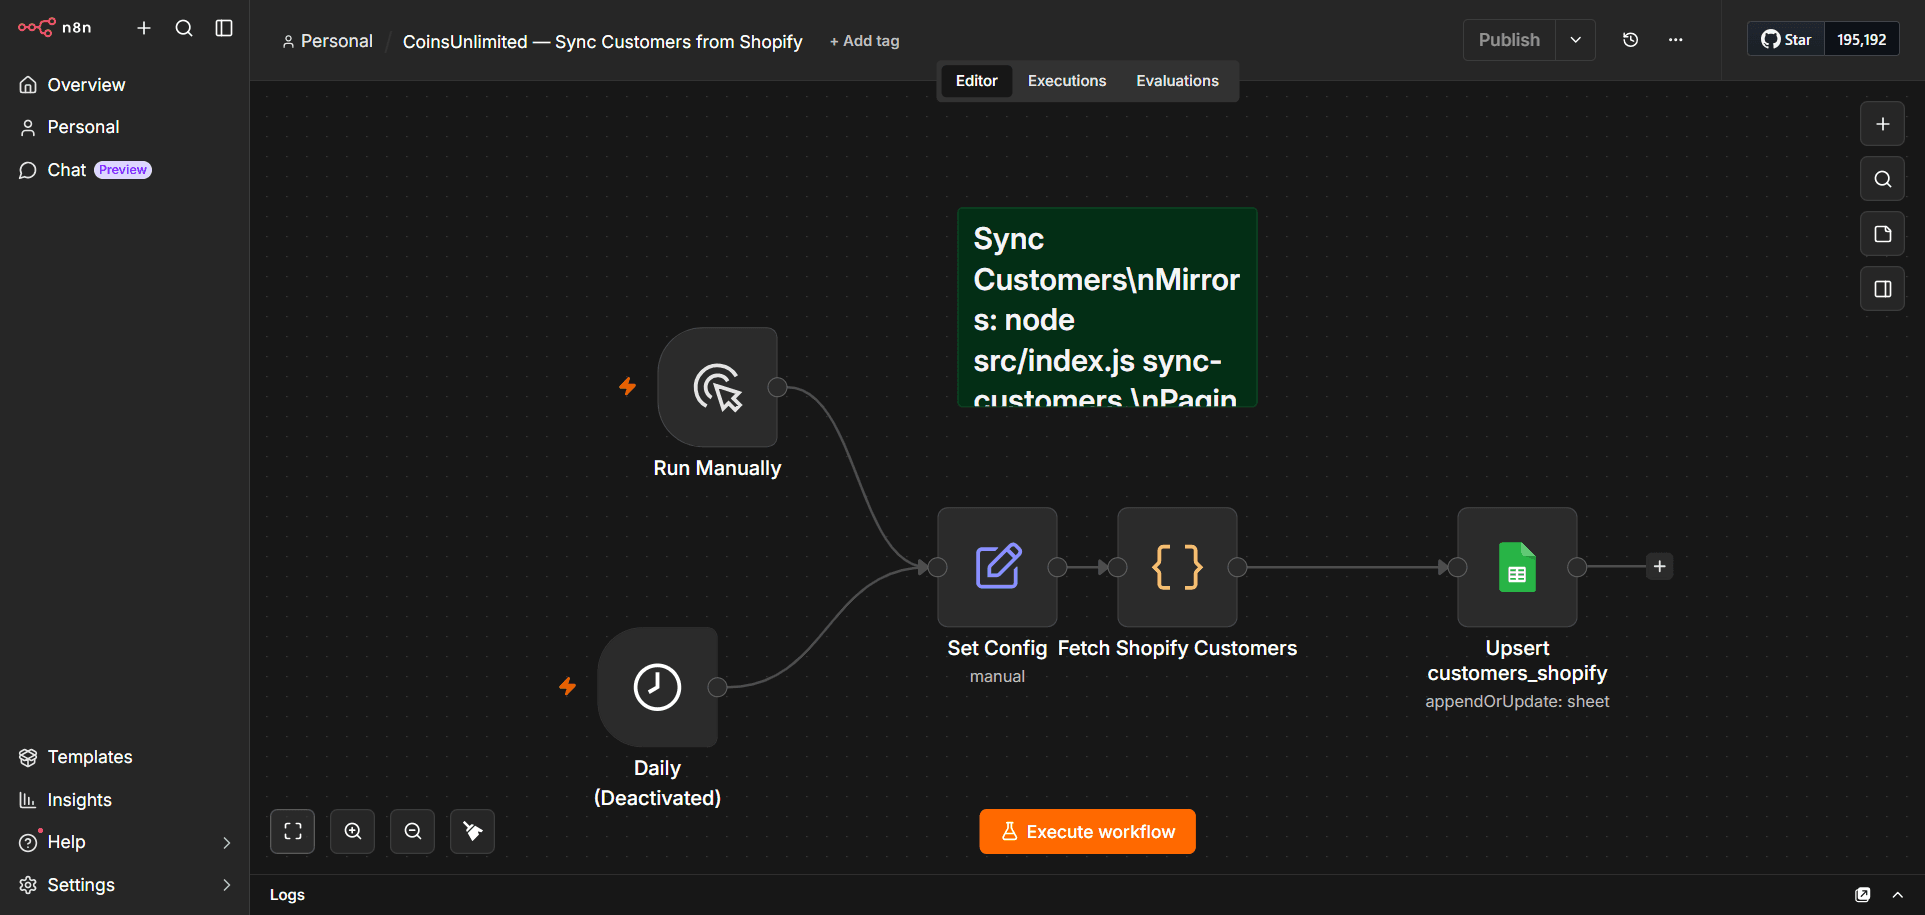Click the Set Config node label

click(997, 648)
